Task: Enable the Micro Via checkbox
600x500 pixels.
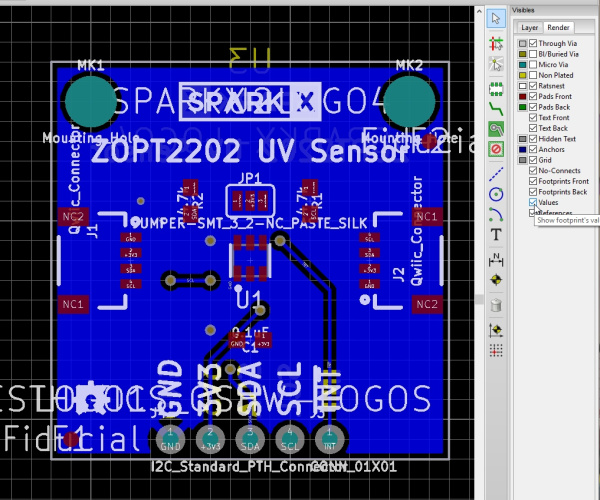Action: pyautogui.click(x=533, y=65)
